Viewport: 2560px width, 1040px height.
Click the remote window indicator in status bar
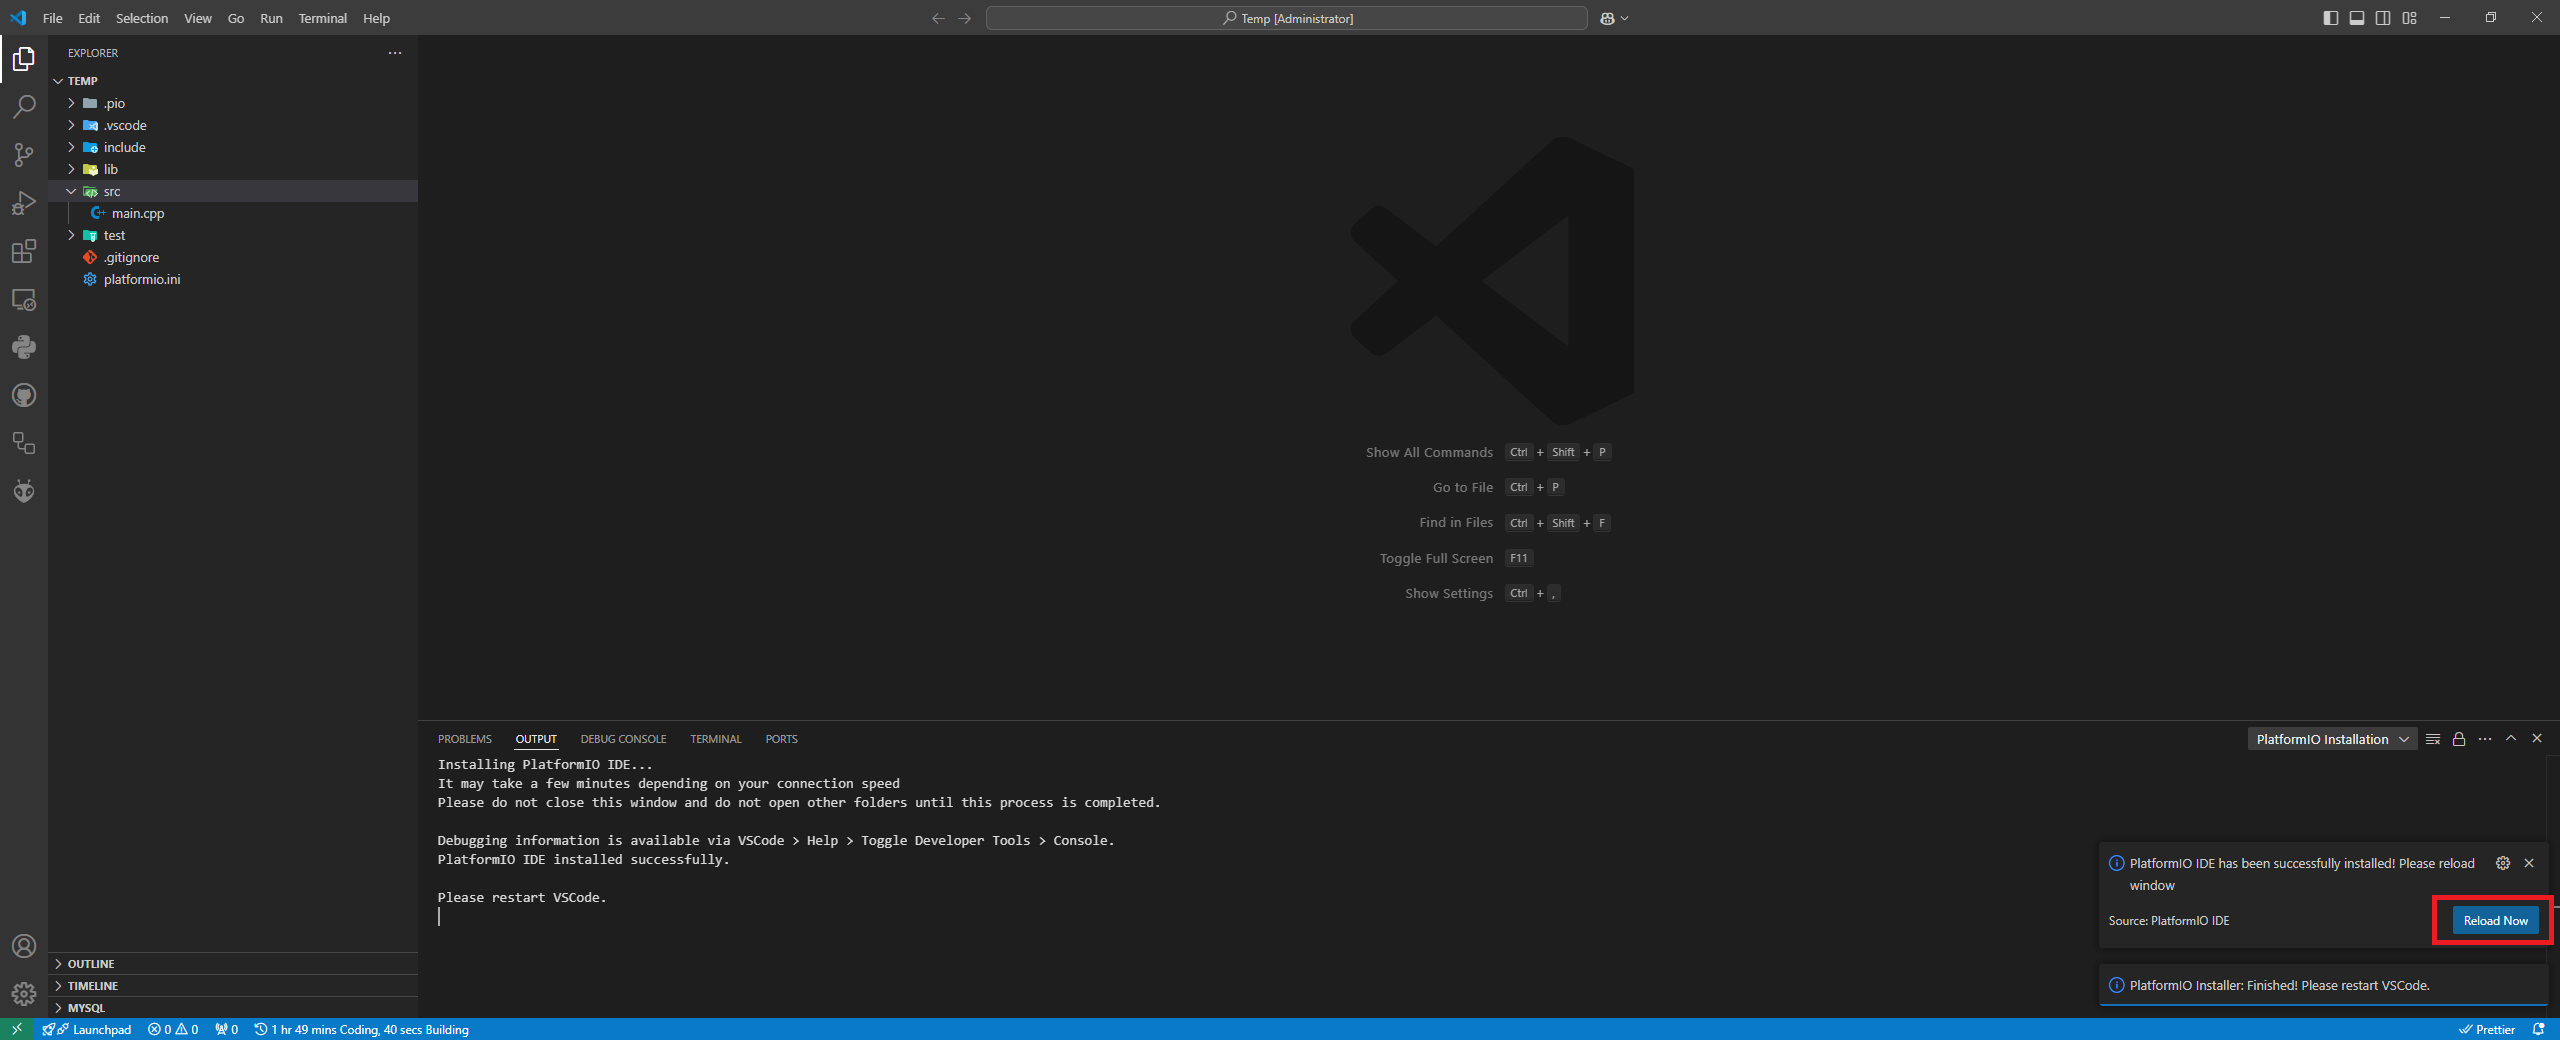[x=17, y=1029]
